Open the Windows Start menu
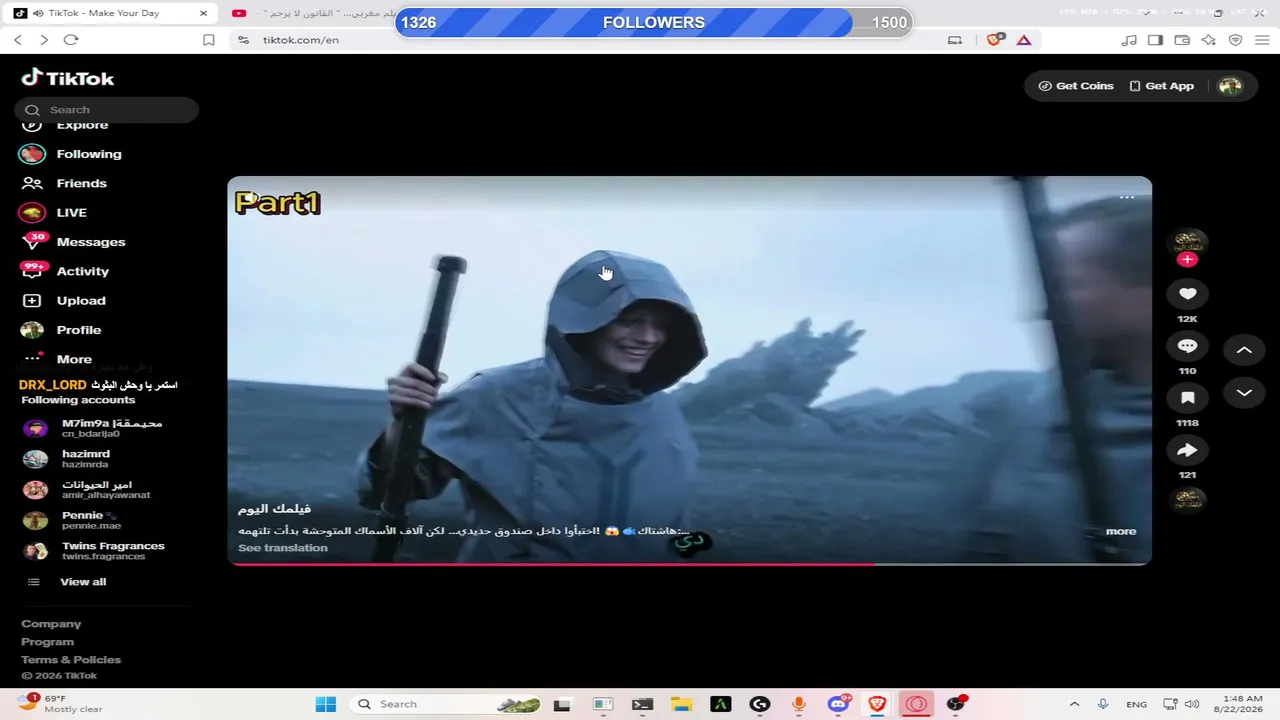This screenshot has height=720, width=1280. pos(326,704)
